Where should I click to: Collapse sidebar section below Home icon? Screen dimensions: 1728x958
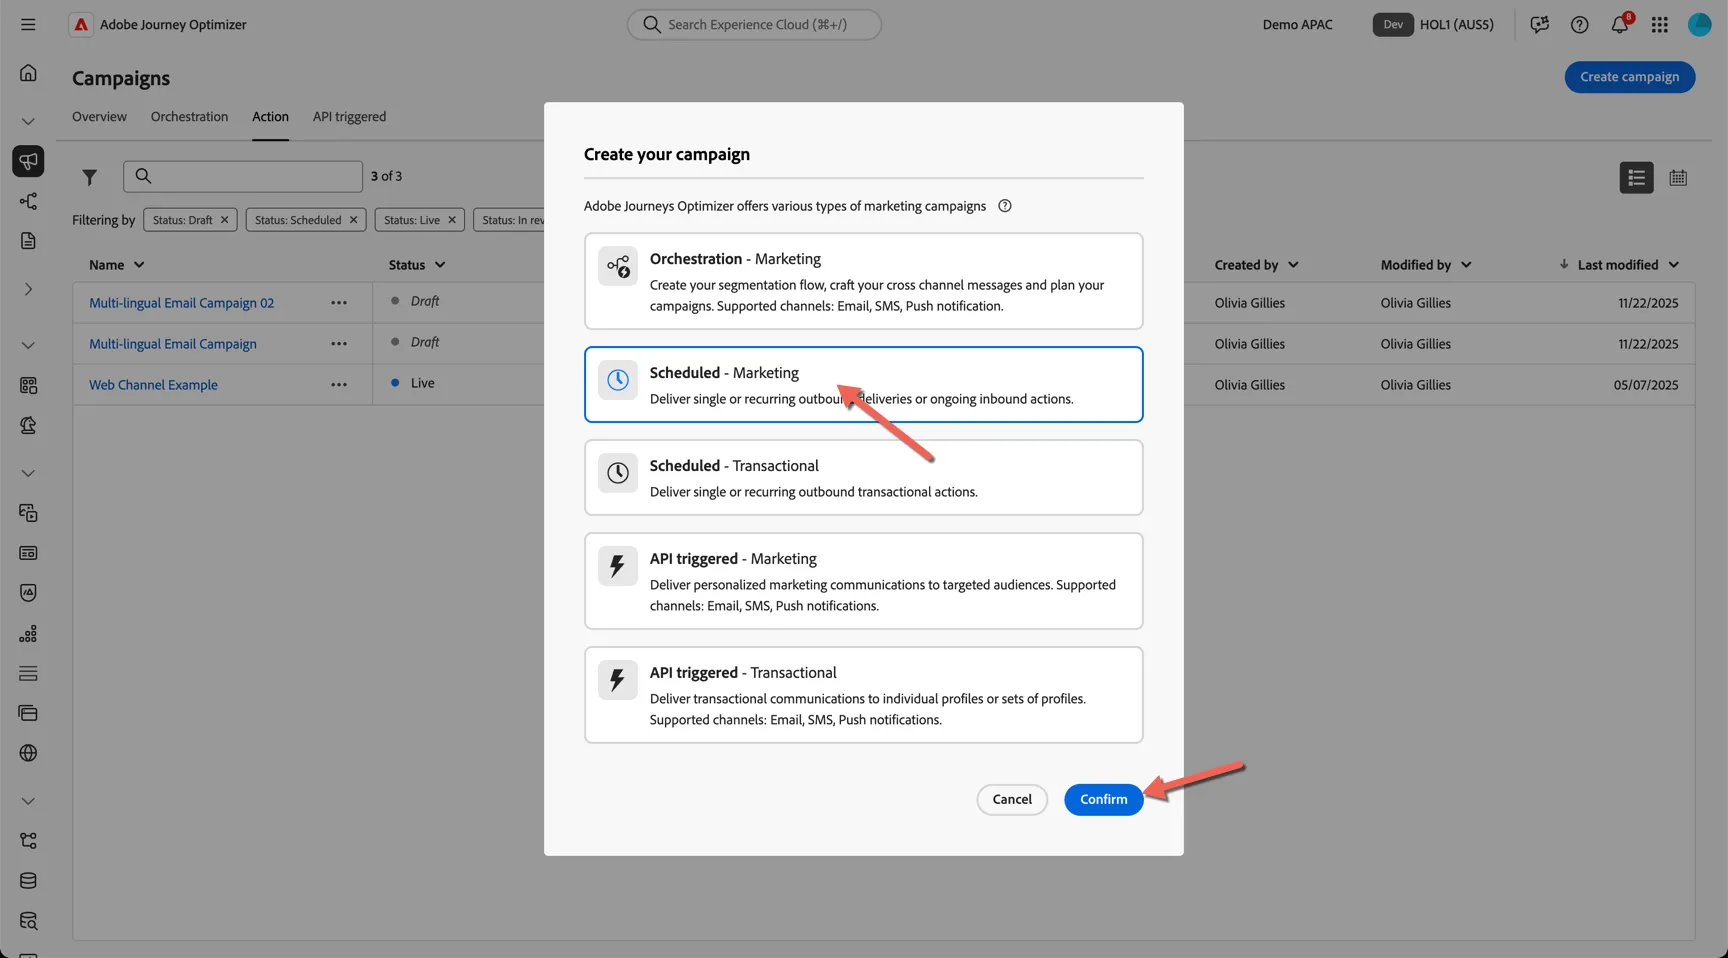pos(28,121)
